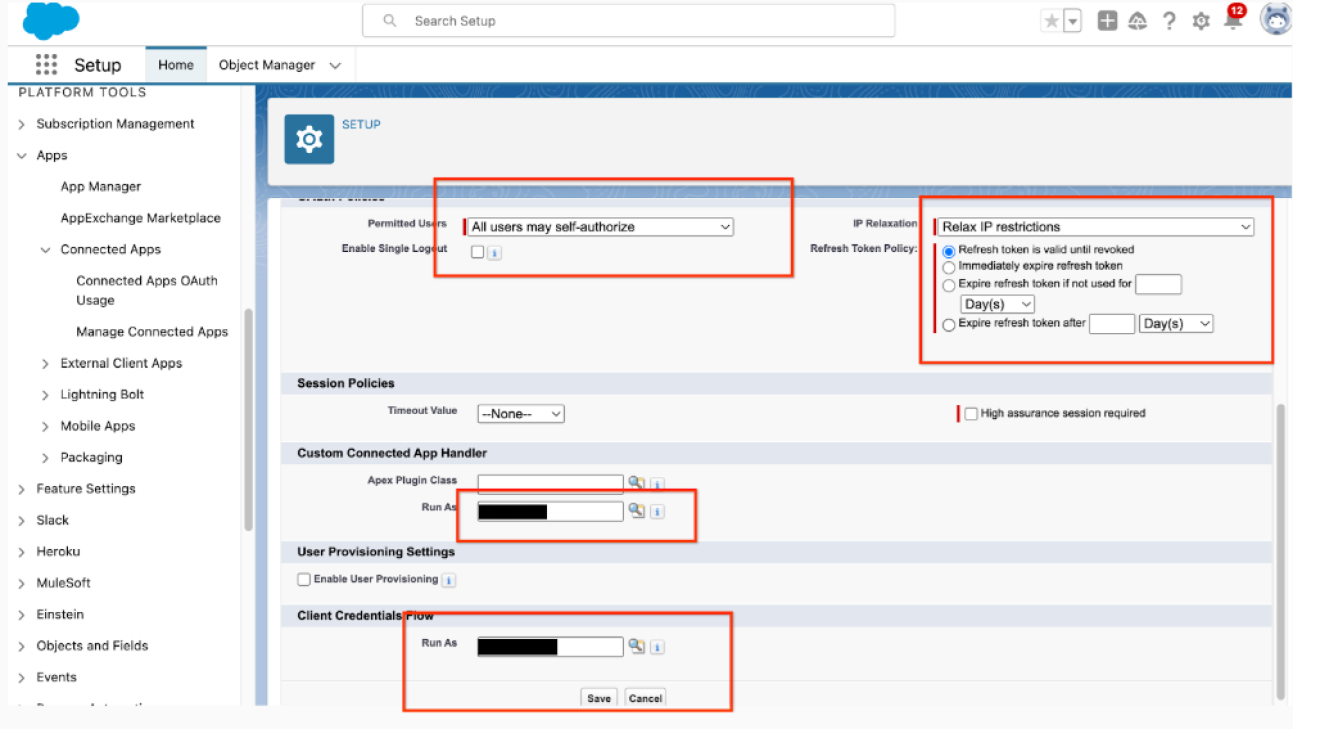Screen dimensions: 1342x753
Task: Select the Home tab in Setup
Action: coord(176,64)
